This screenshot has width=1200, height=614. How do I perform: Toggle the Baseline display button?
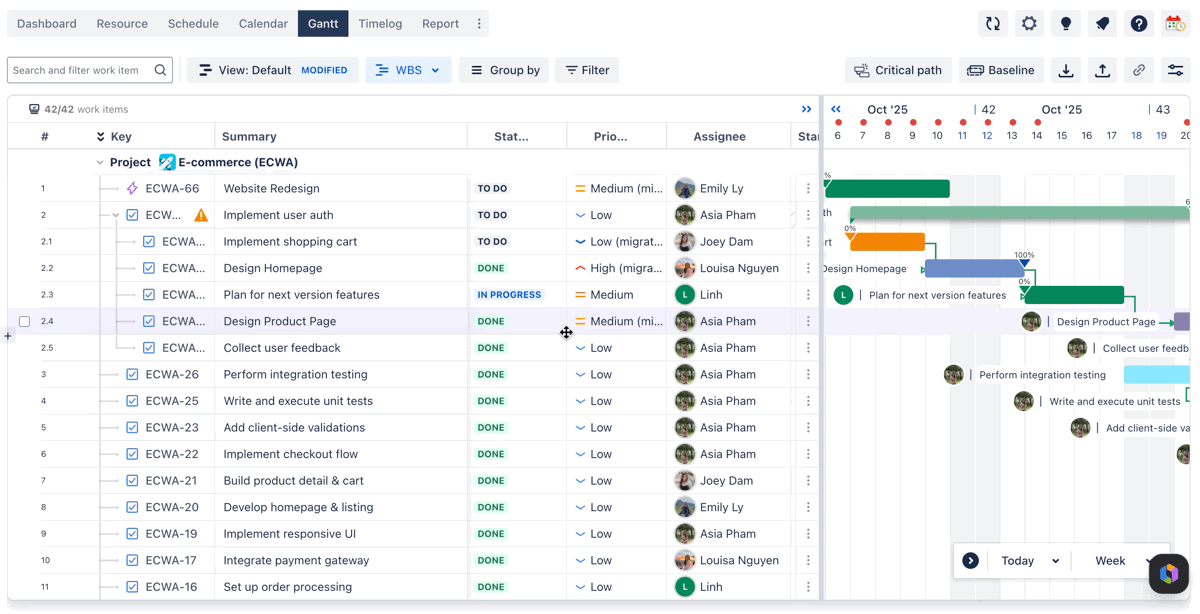pyautogui.click(x=1001, y=70)
